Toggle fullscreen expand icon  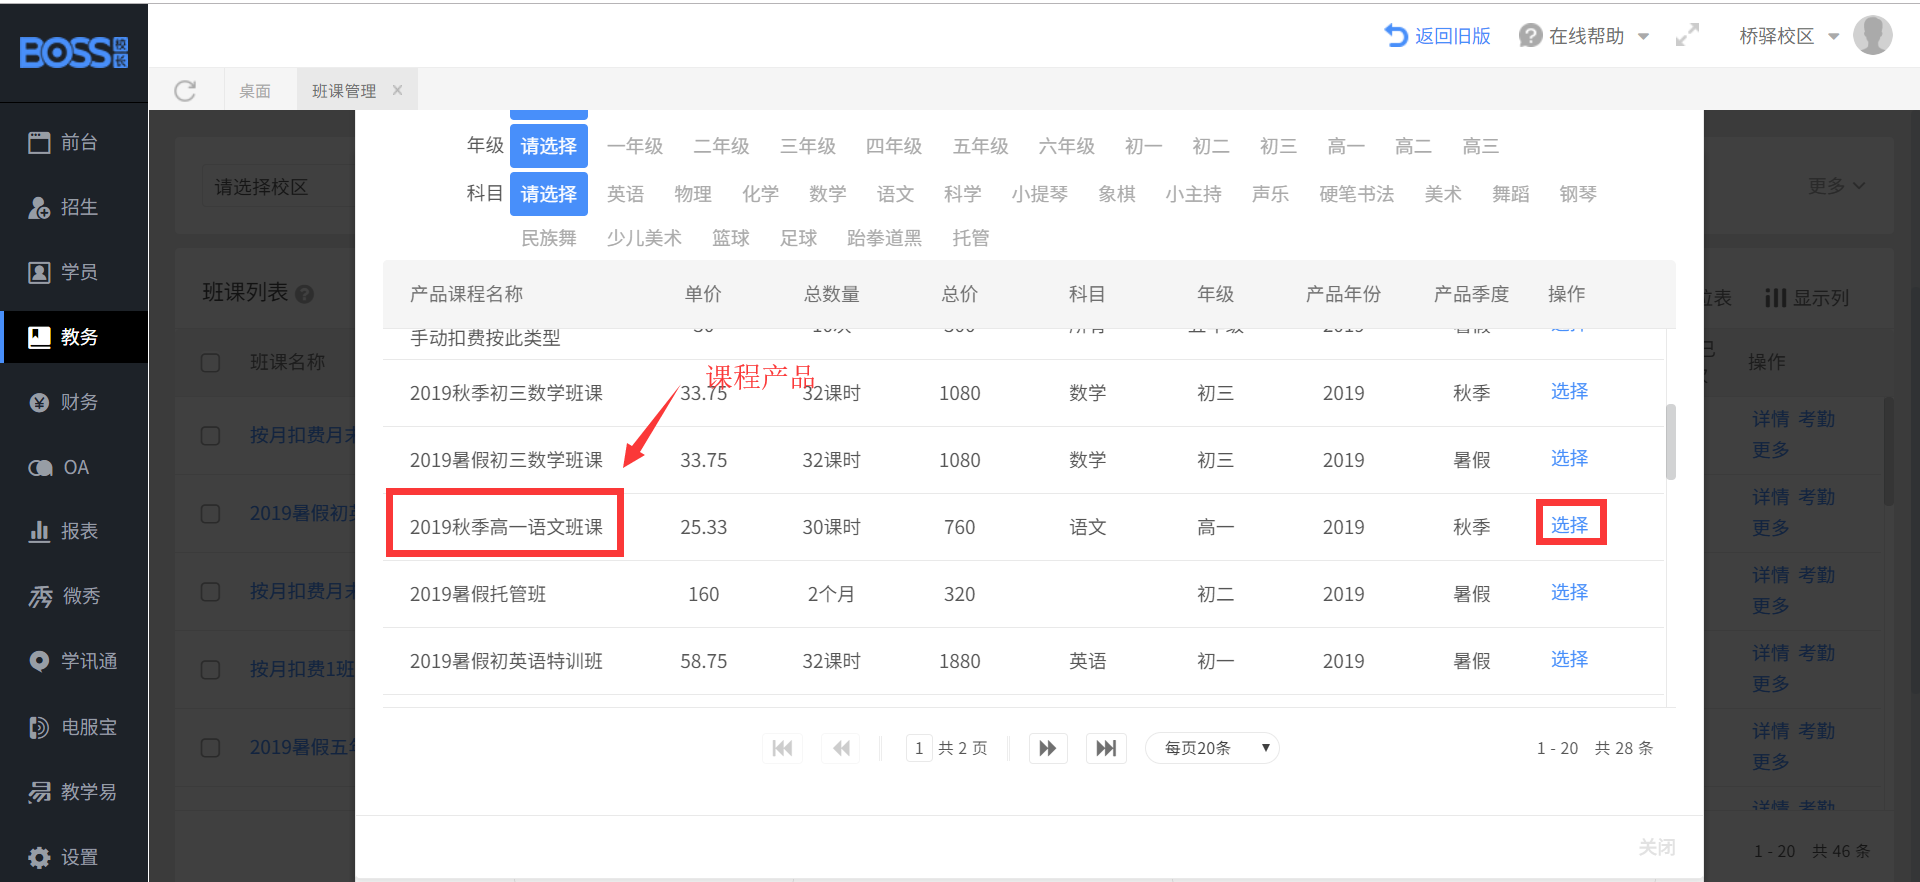(x=1687, y=36)
